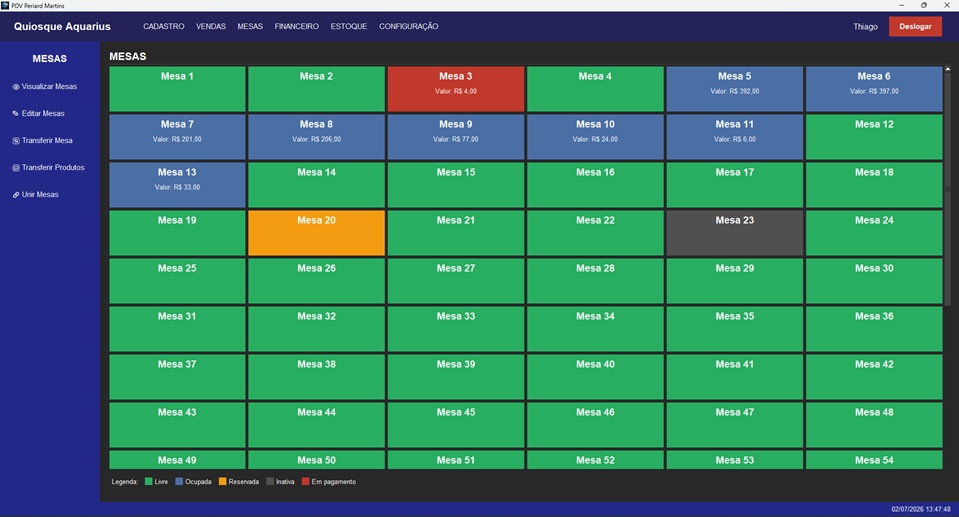Click the icon beside Transferir Mesa
959x517 pixels.
click(x=16, y=141)
